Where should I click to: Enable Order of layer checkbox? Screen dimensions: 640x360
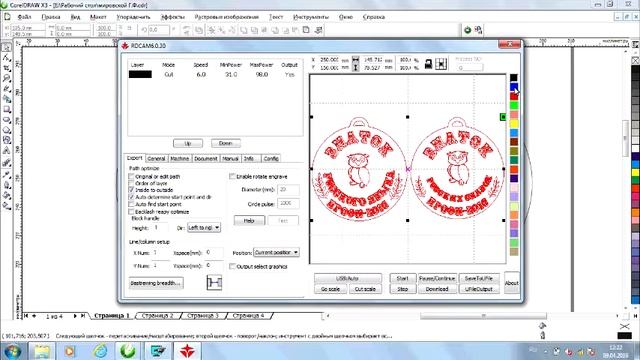click(131, 183)
